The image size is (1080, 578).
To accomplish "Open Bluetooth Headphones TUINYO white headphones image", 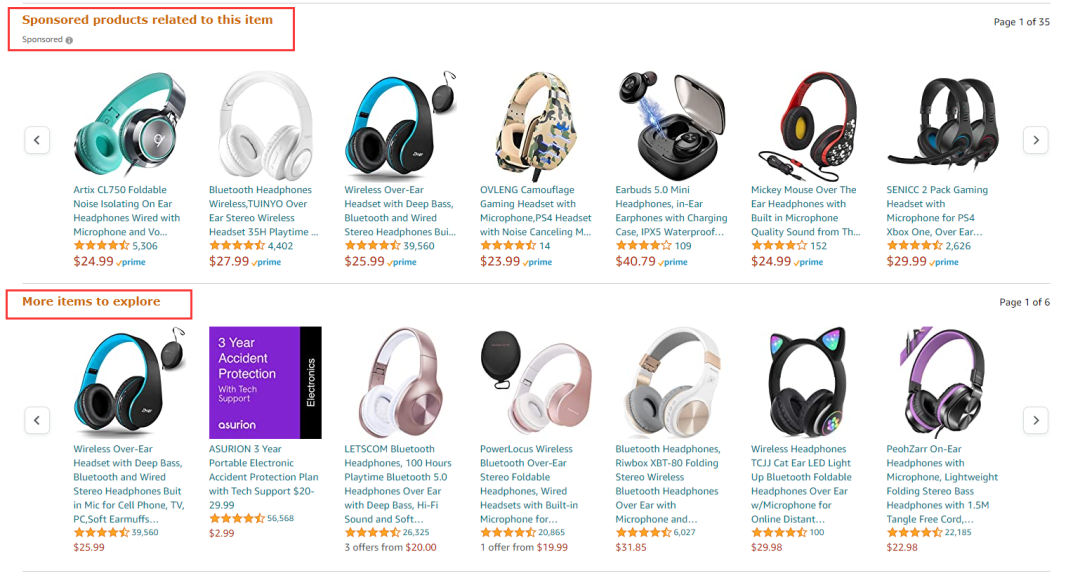I will (265, 124).
